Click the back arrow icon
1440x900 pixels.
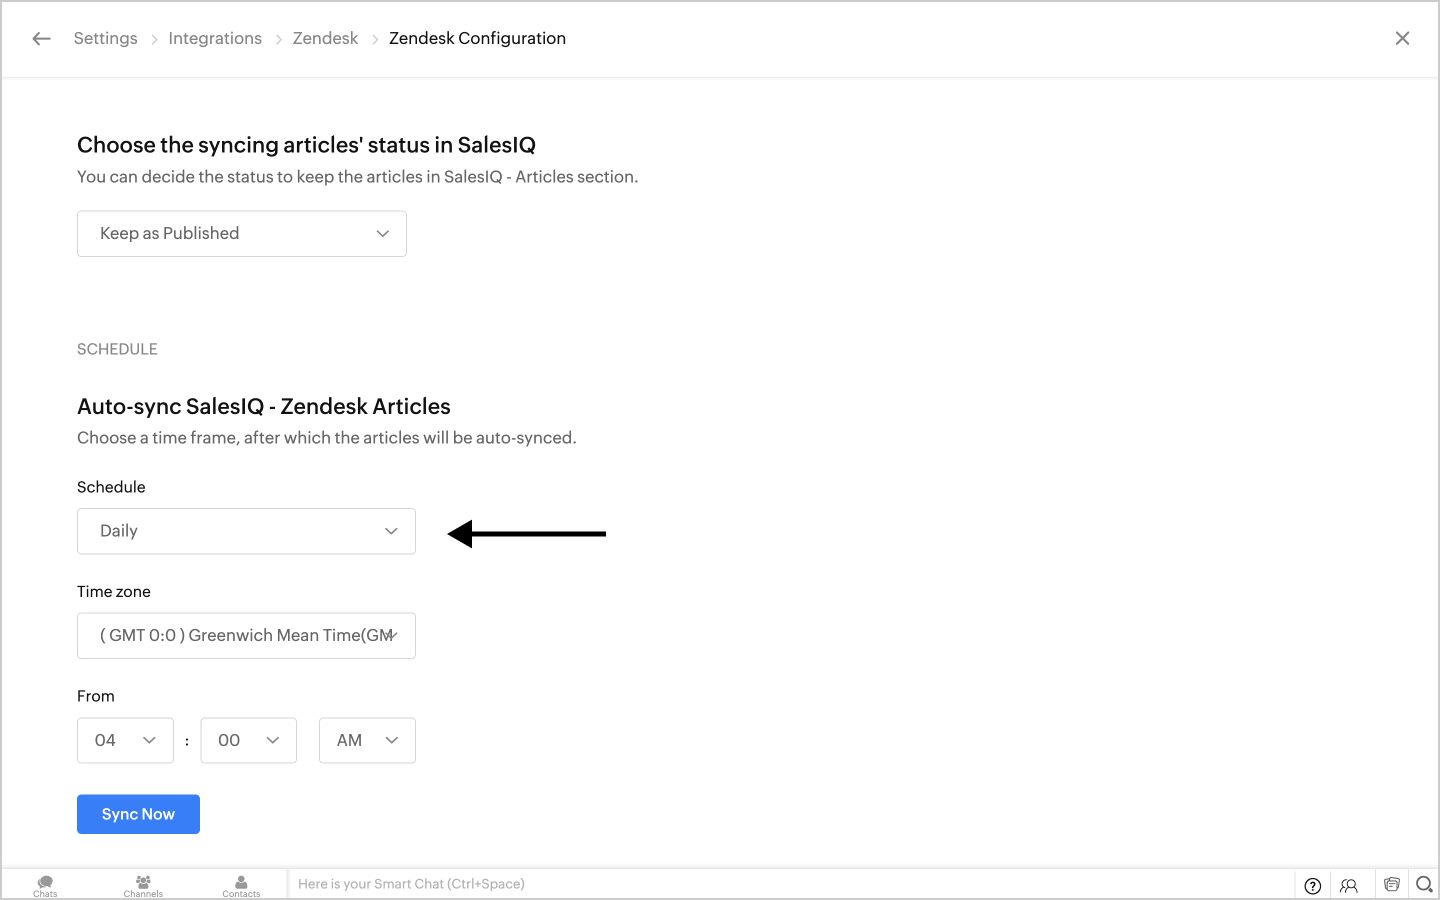(x=41, y=39)
